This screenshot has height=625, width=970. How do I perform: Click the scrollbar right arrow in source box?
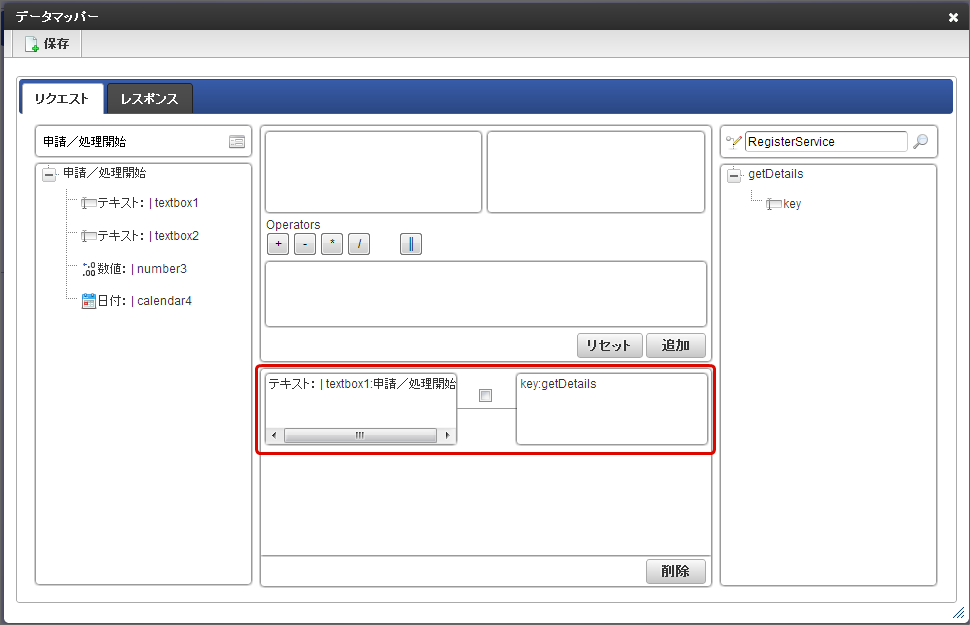(x=447, y=436)
